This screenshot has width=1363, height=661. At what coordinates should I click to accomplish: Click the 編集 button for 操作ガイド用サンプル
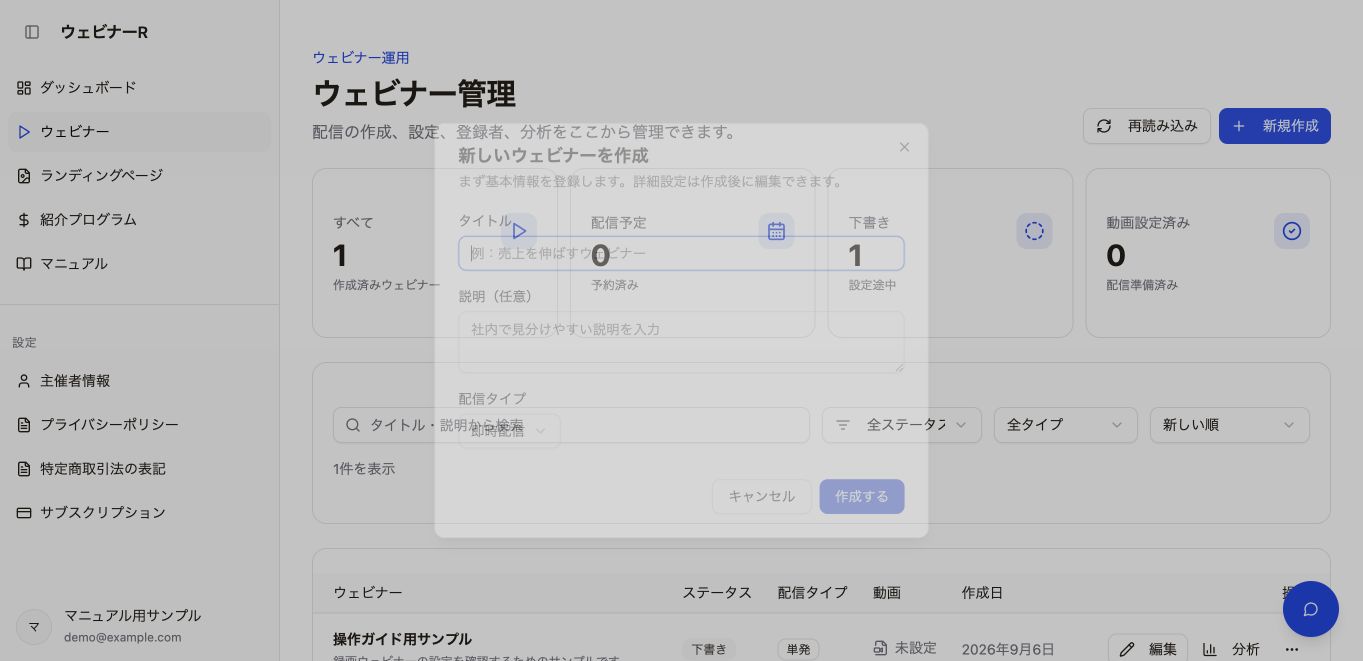point(1148,649)
